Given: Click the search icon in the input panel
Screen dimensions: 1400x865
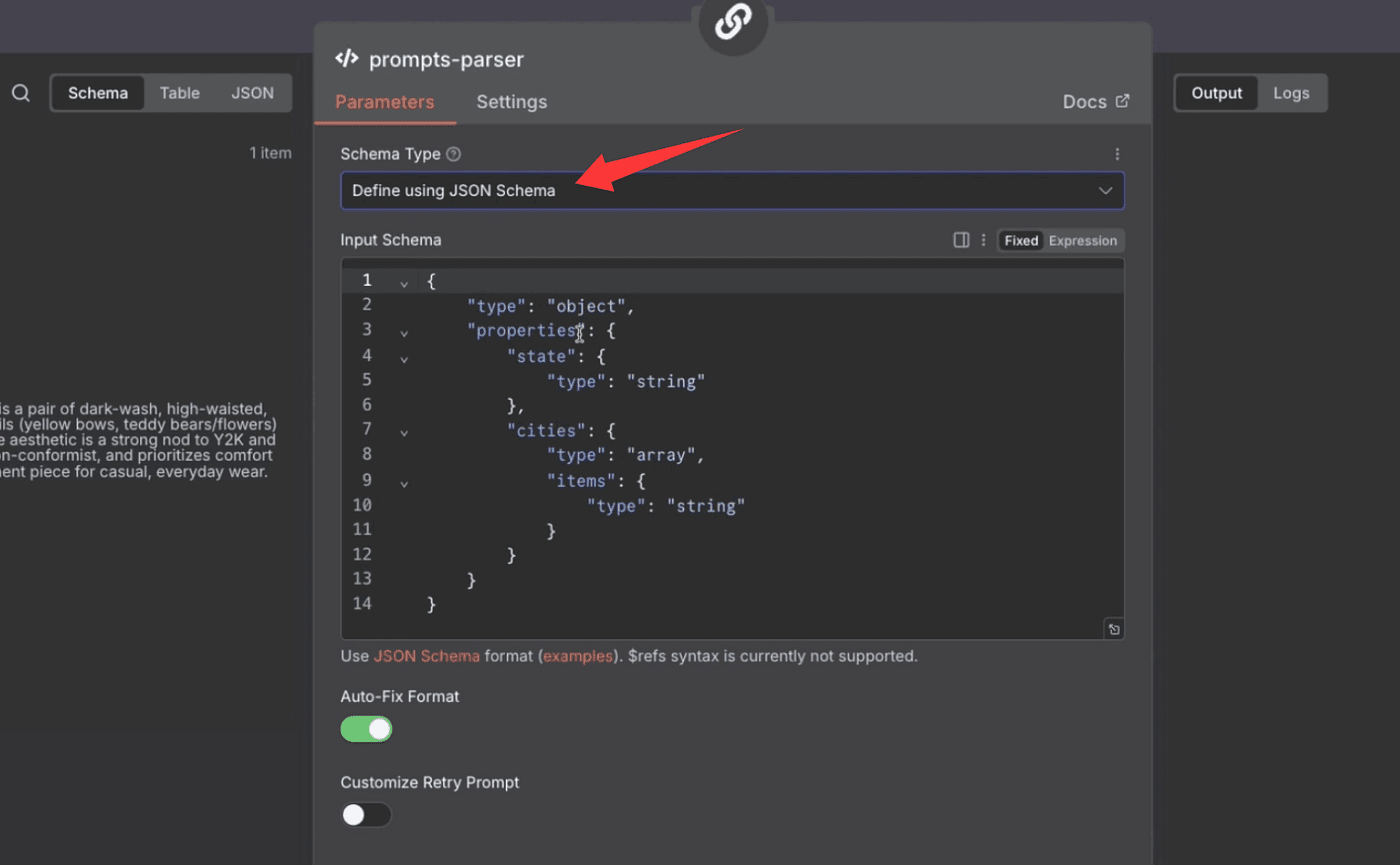Looking at the screenshot, I should click(x=21, y=93).
